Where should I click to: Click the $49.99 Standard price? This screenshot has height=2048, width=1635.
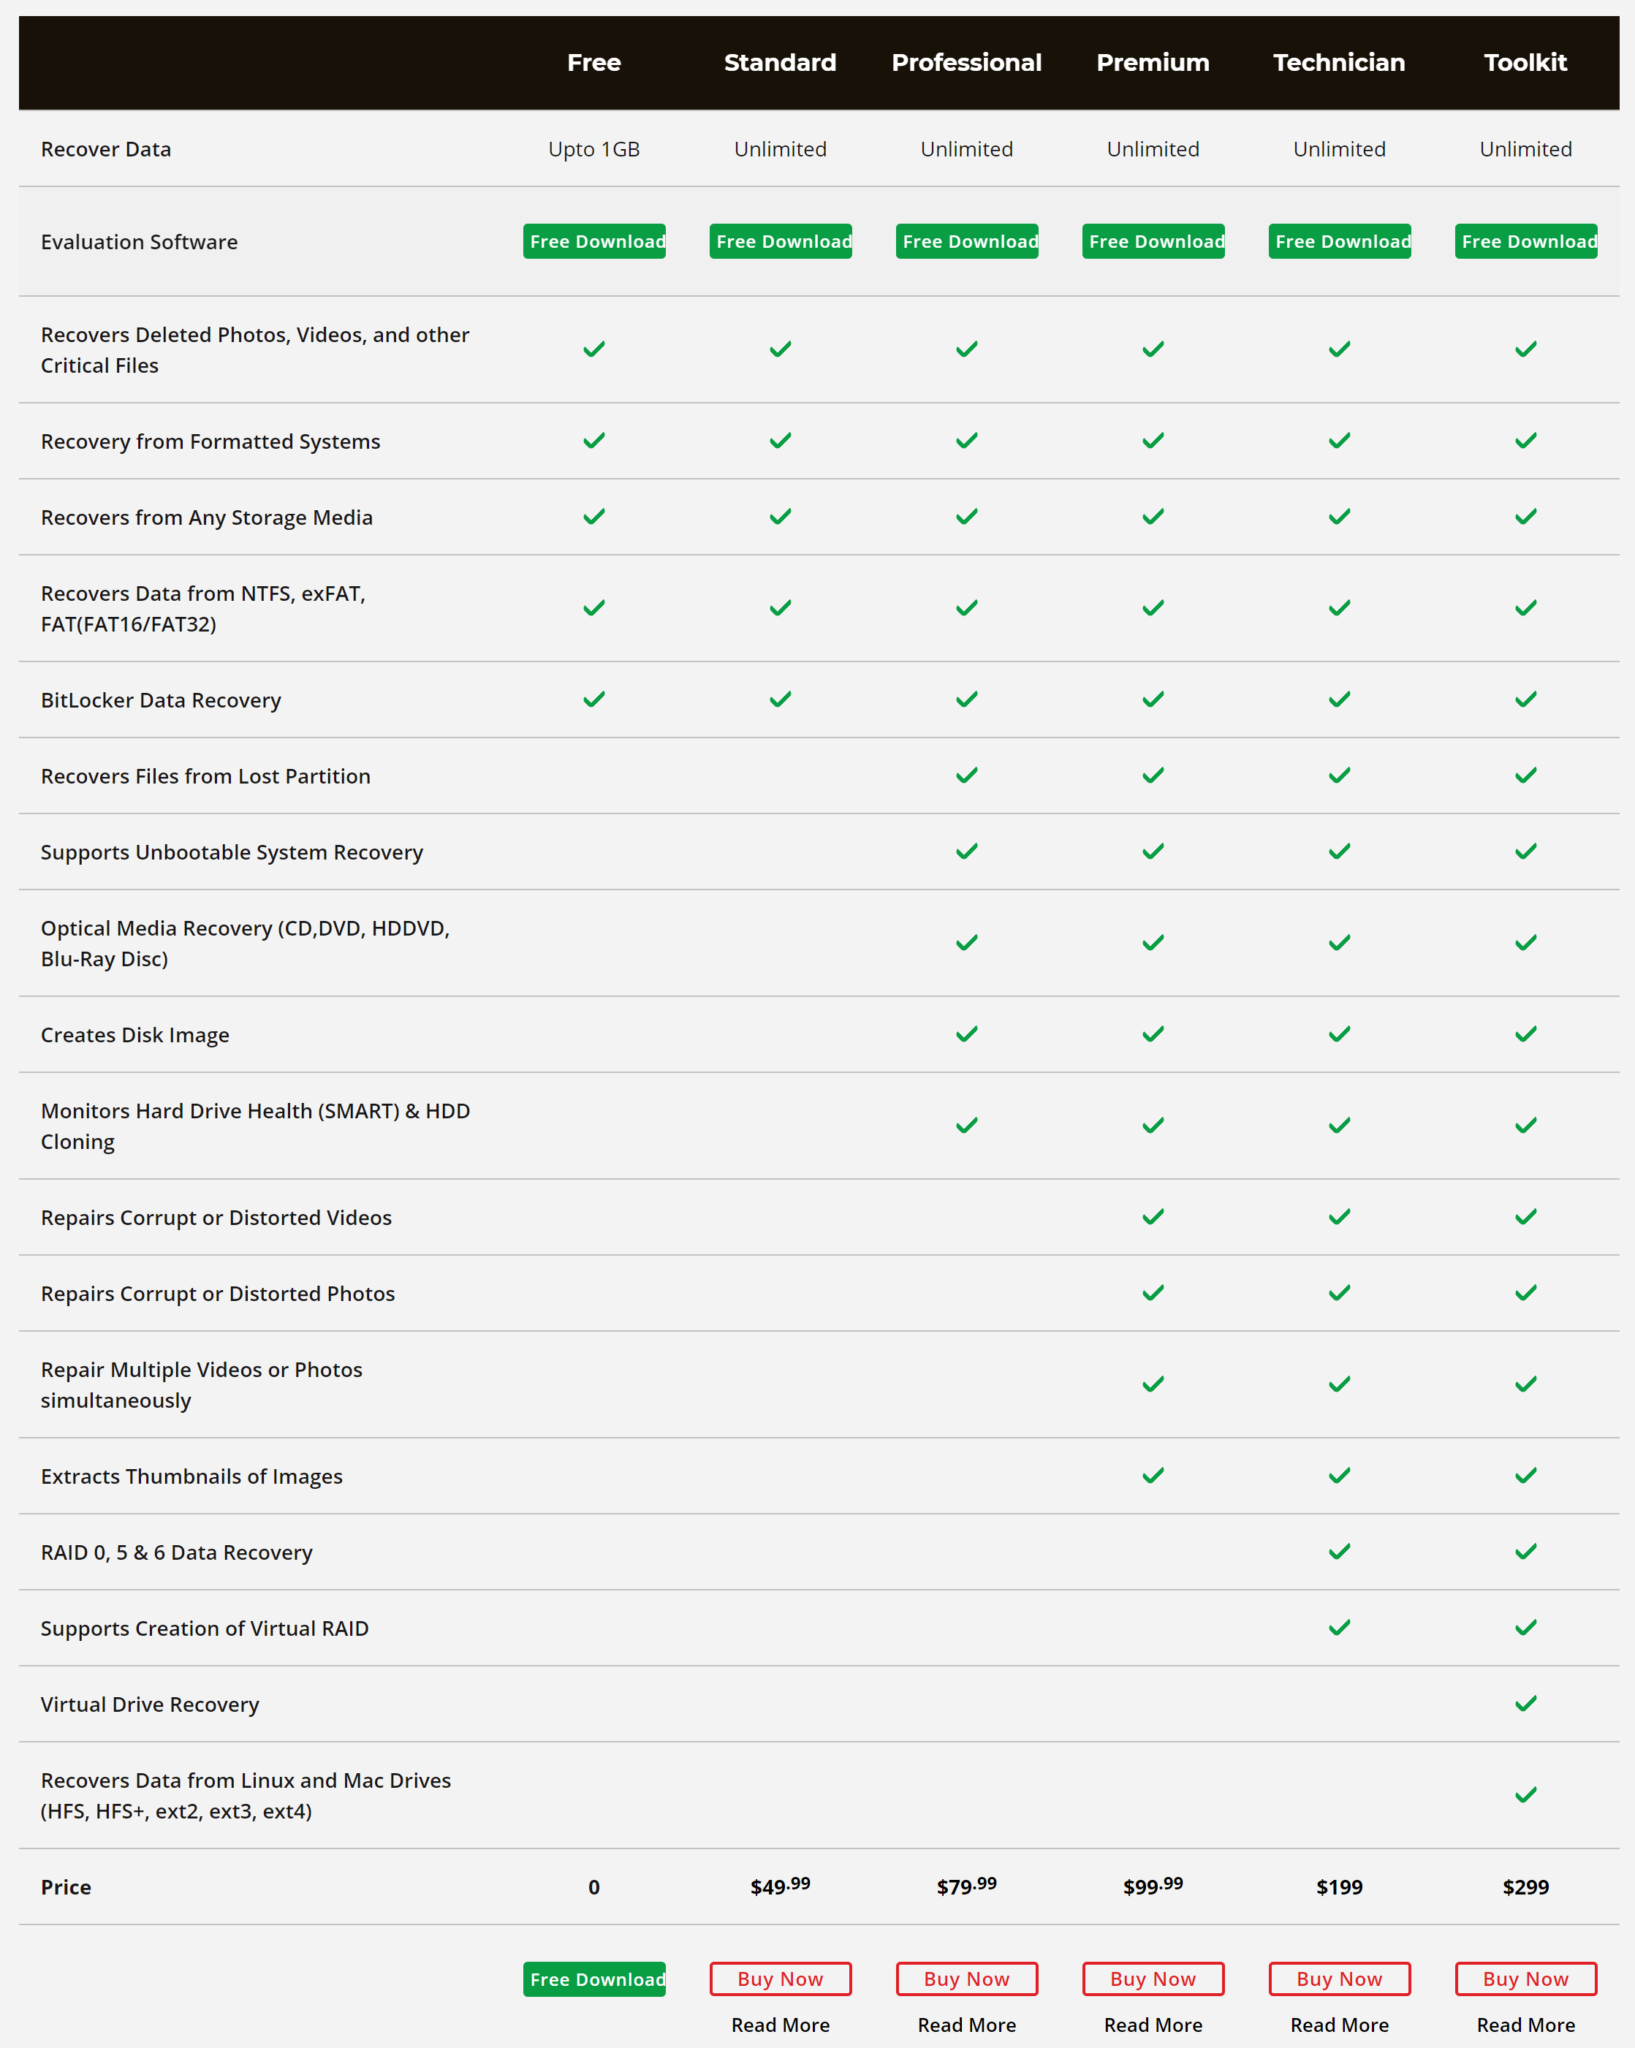pyautogui.click(x=780, y=1886)
